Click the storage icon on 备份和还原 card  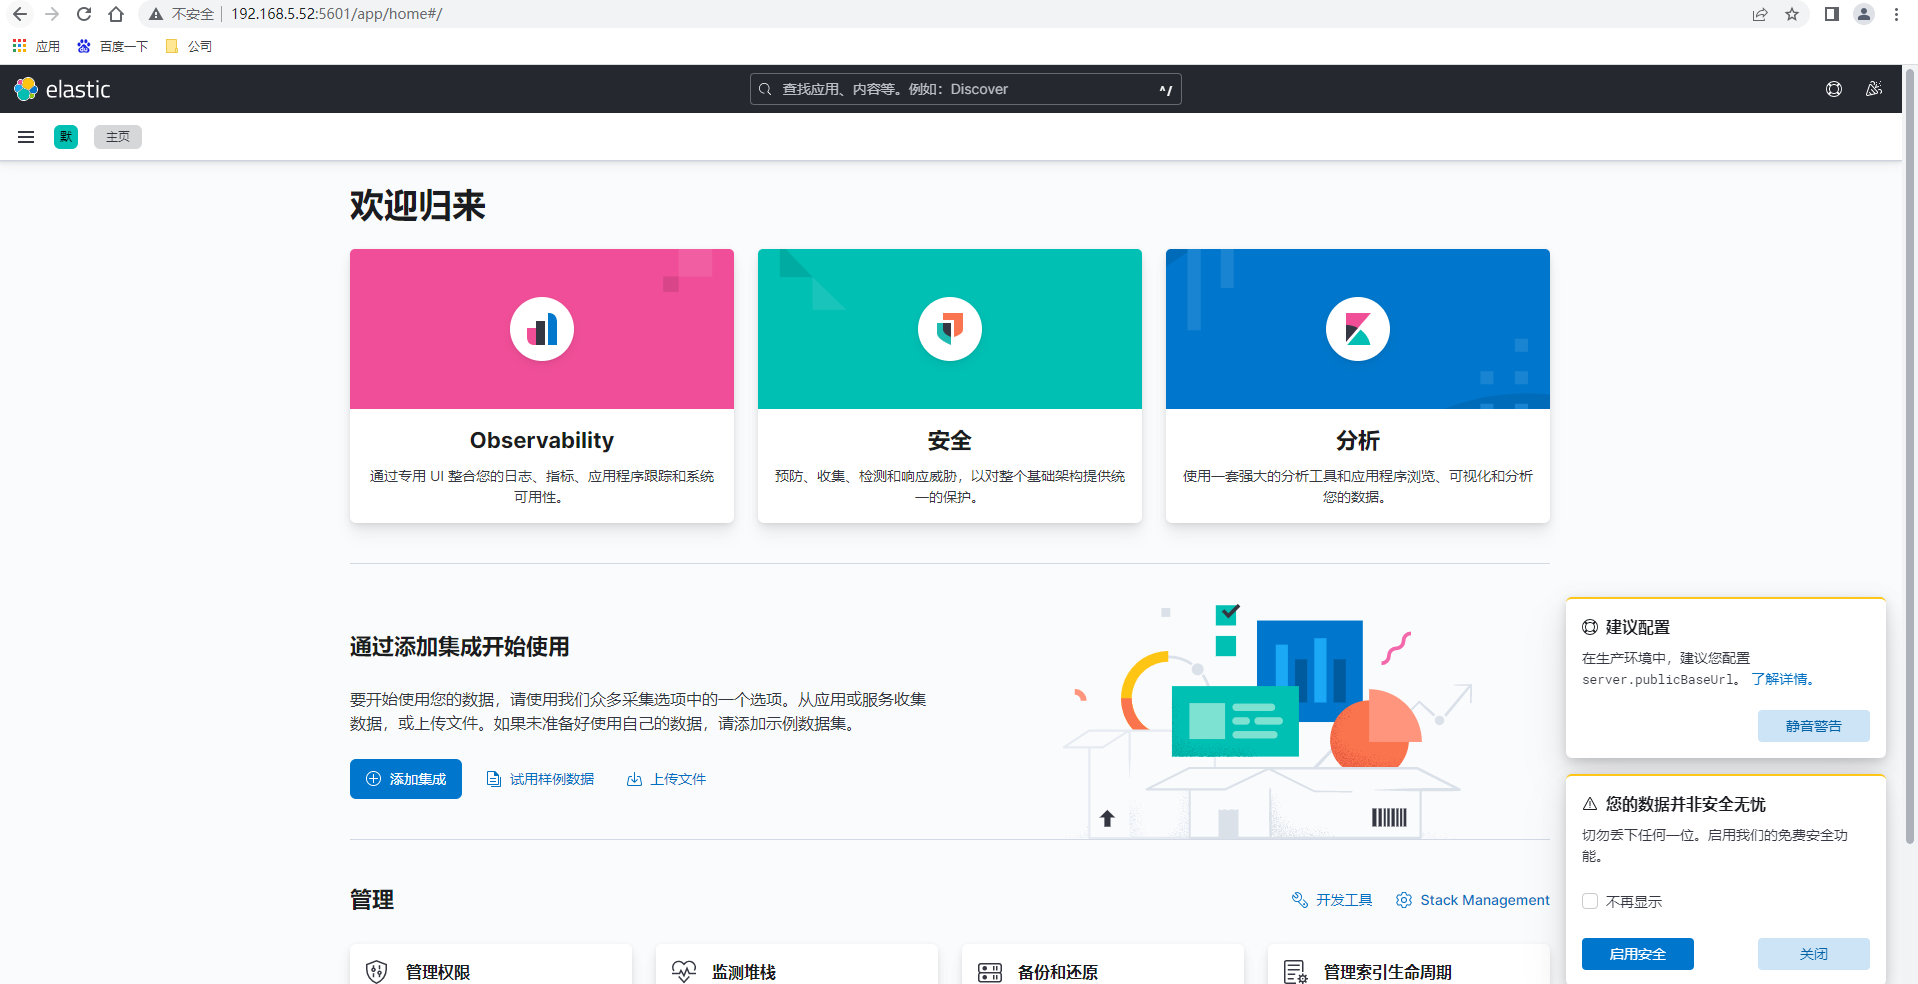[990, 972]
